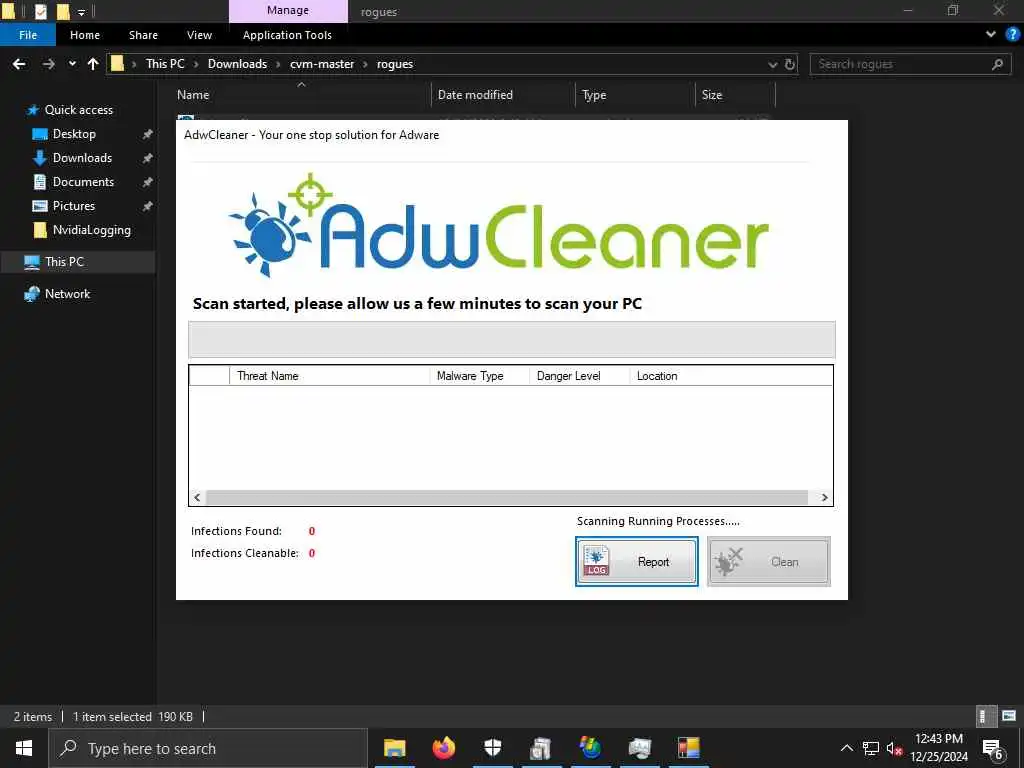The height and width of the screenshot is (768, 1024).
Task: Click the AdwCleaner scan progress bar
Action: (511, 340)
